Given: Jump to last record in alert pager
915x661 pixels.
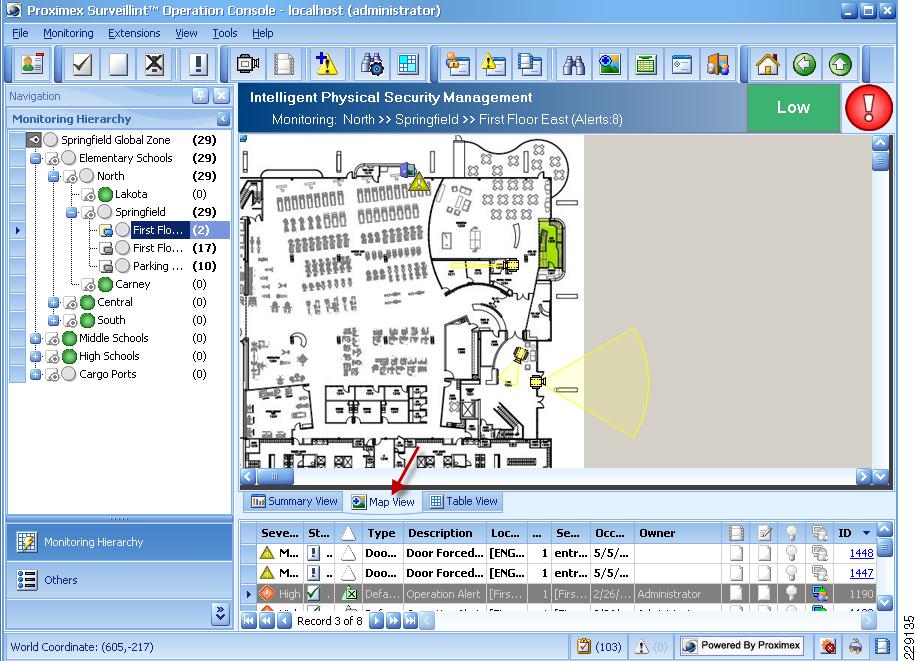Looking at the screenshot, I should [x=410, y=621].
